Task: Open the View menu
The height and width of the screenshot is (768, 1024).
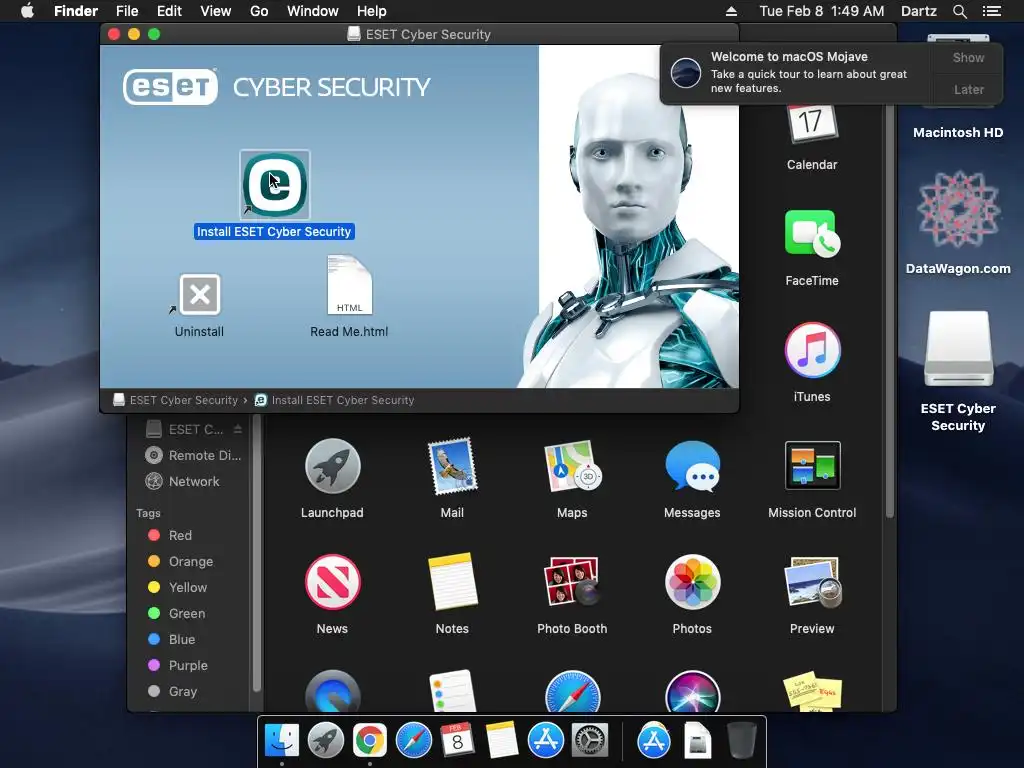Action: tap(216, 11)
